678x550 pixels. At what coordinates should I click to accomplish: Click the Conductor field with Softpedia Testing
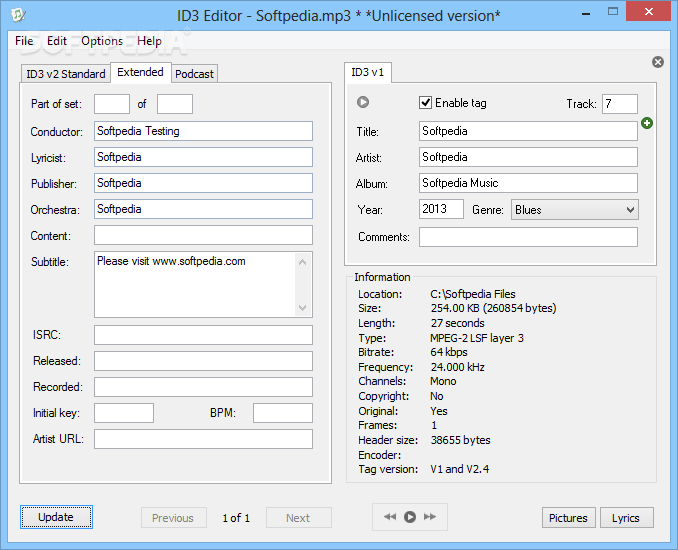coord(203,131)
